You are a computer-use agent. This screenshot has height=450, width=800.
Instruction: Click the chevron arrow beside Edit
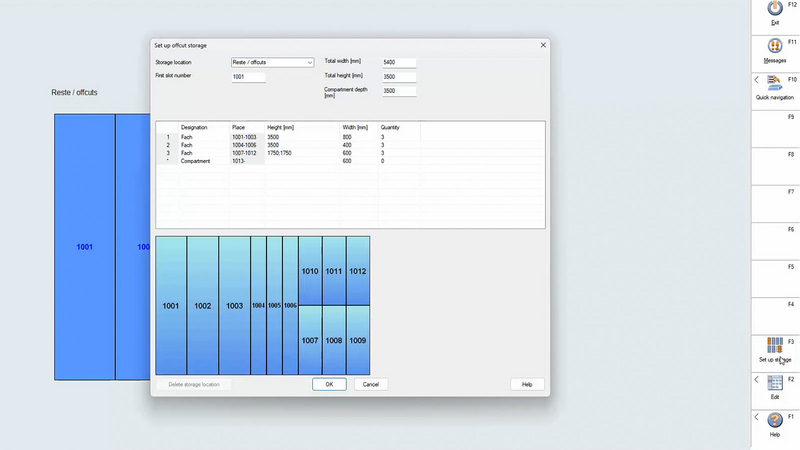click(757, 380)
